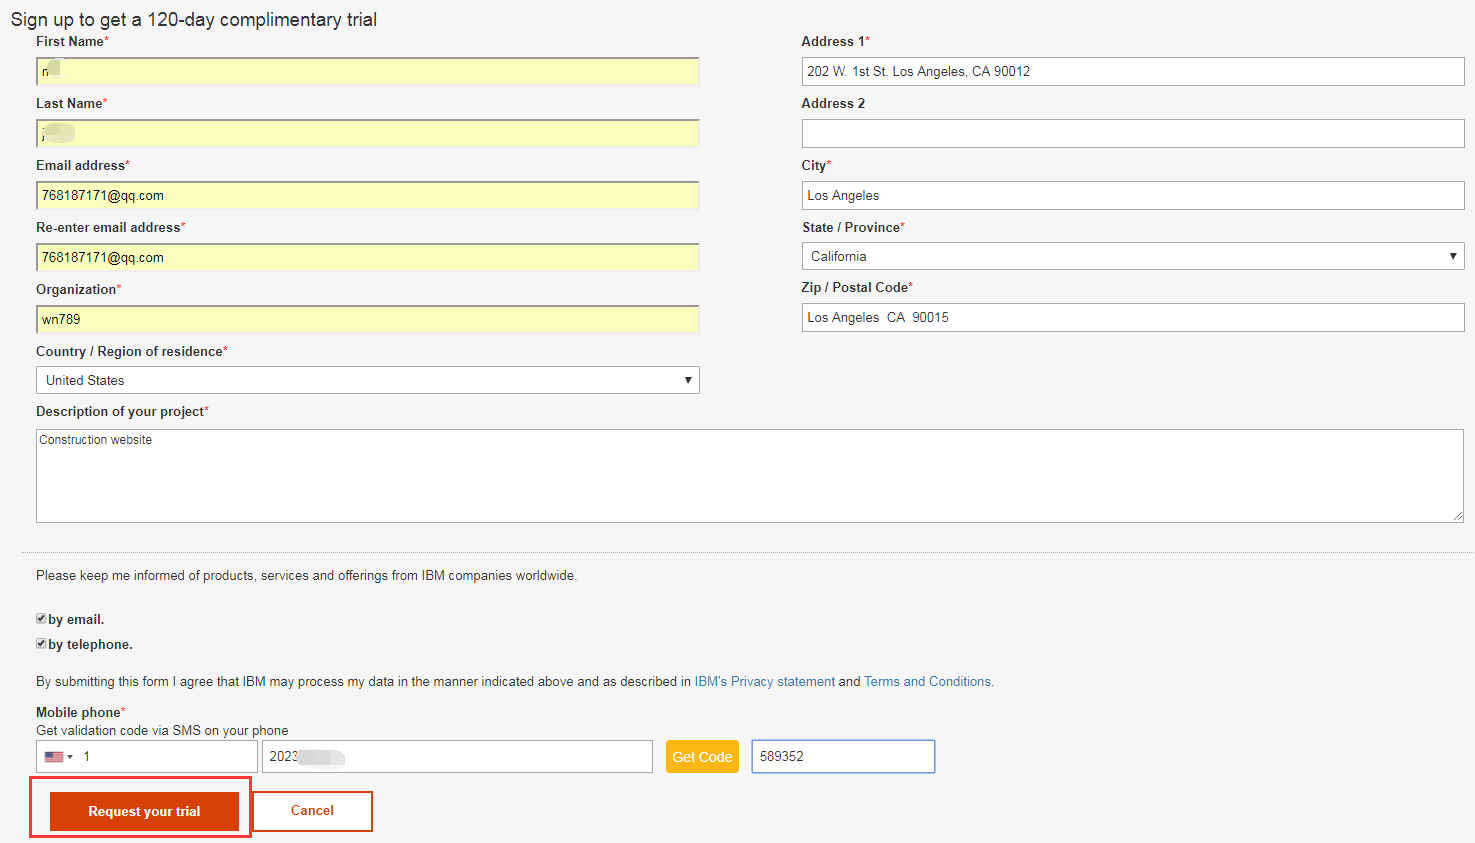Screen dimensions: 1475x843
Task: Open the Country / Region of residence dropdown
Action: tap(367, 380)
